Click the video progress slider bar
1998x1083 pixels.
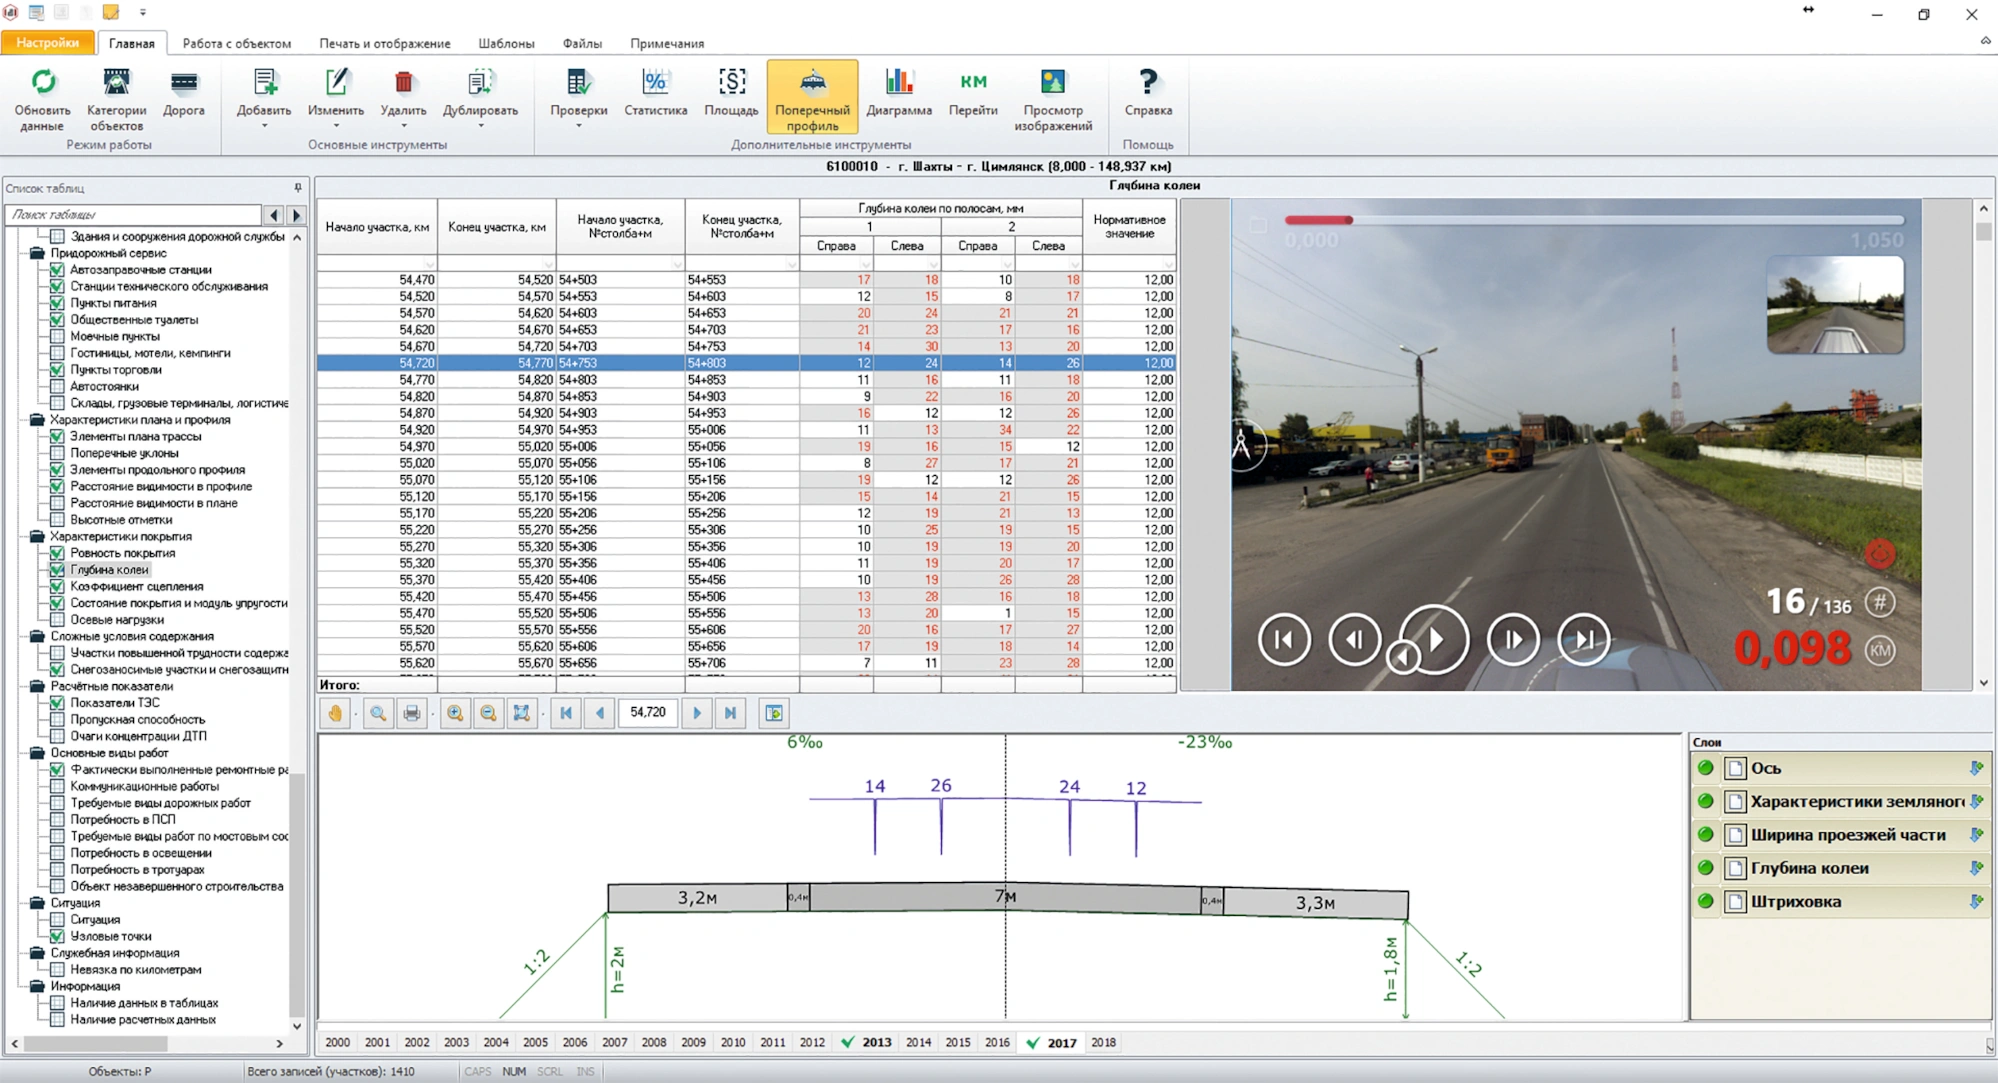tap(1592, 220)
